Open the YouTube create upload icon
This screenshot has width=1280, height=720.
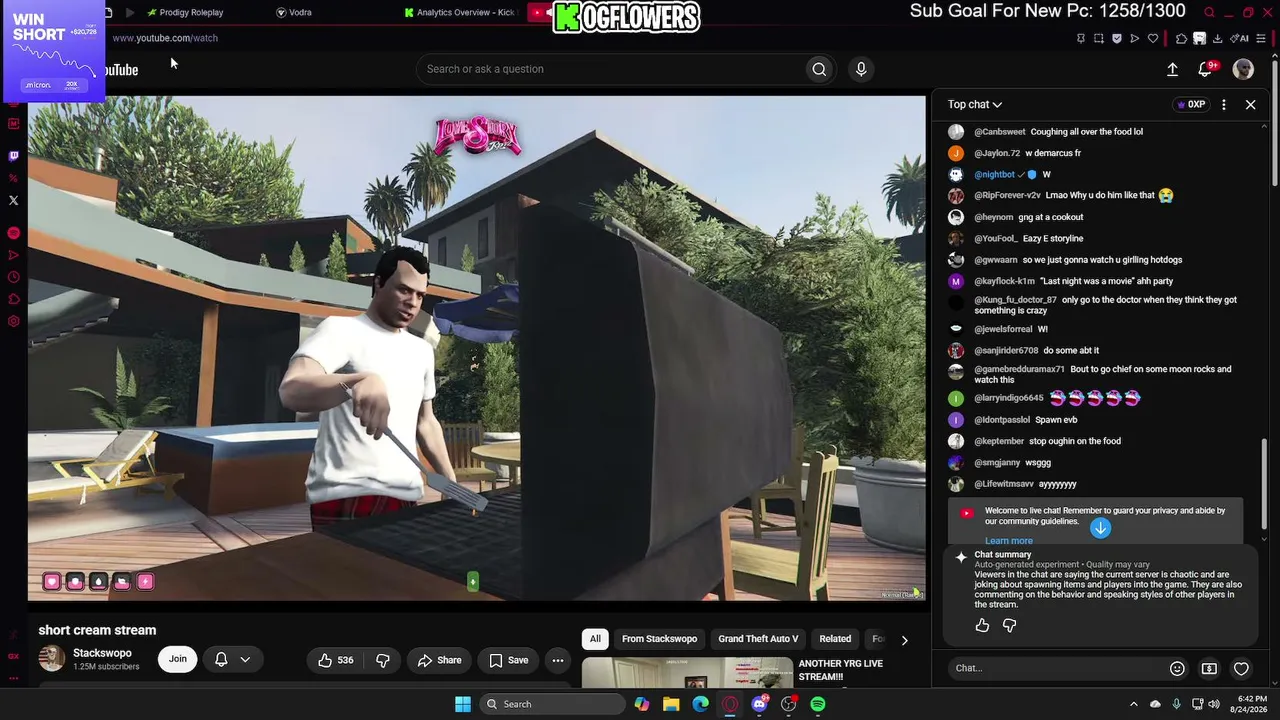click(1172, 69)
